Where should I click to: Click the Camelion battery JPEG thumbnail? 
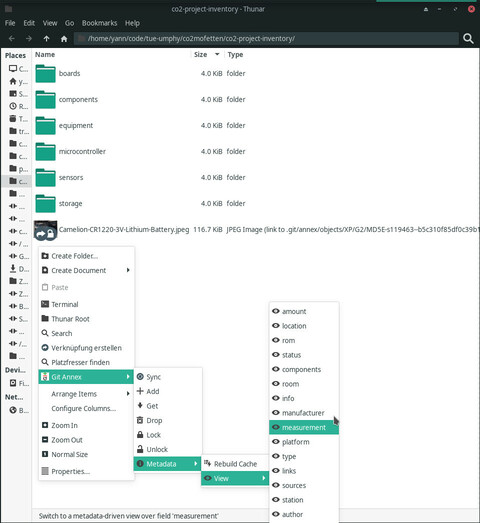[x=45, y=230]
